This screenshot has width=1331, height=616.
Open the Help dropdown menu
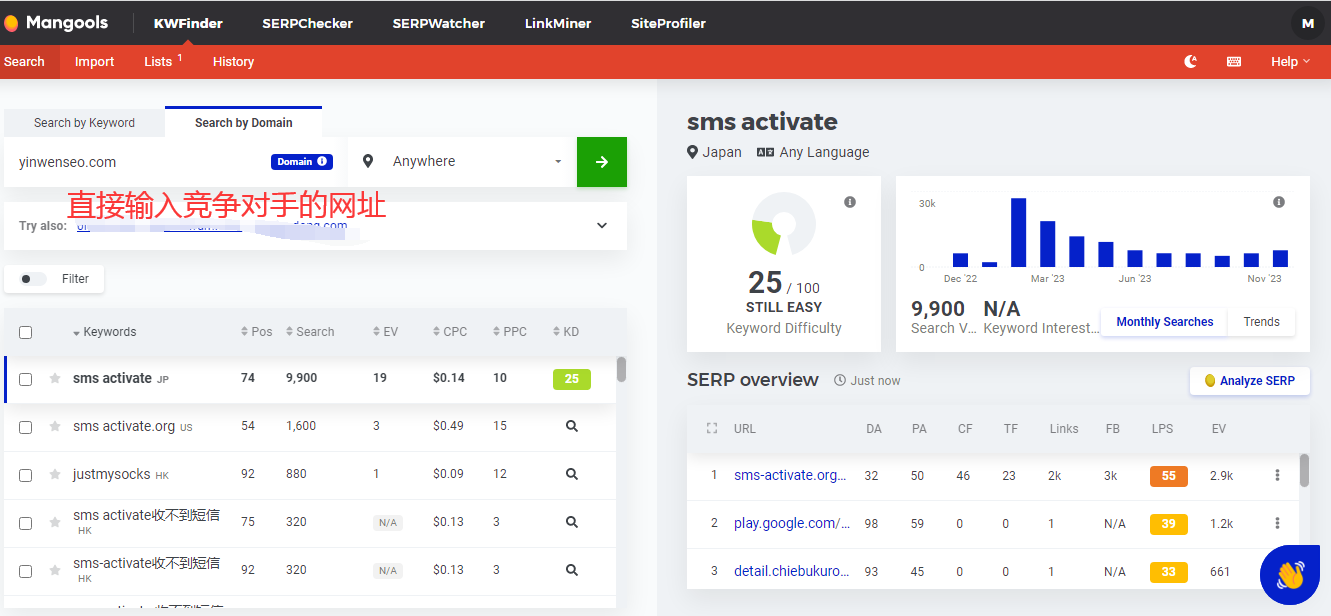(x=1289, y=62)
